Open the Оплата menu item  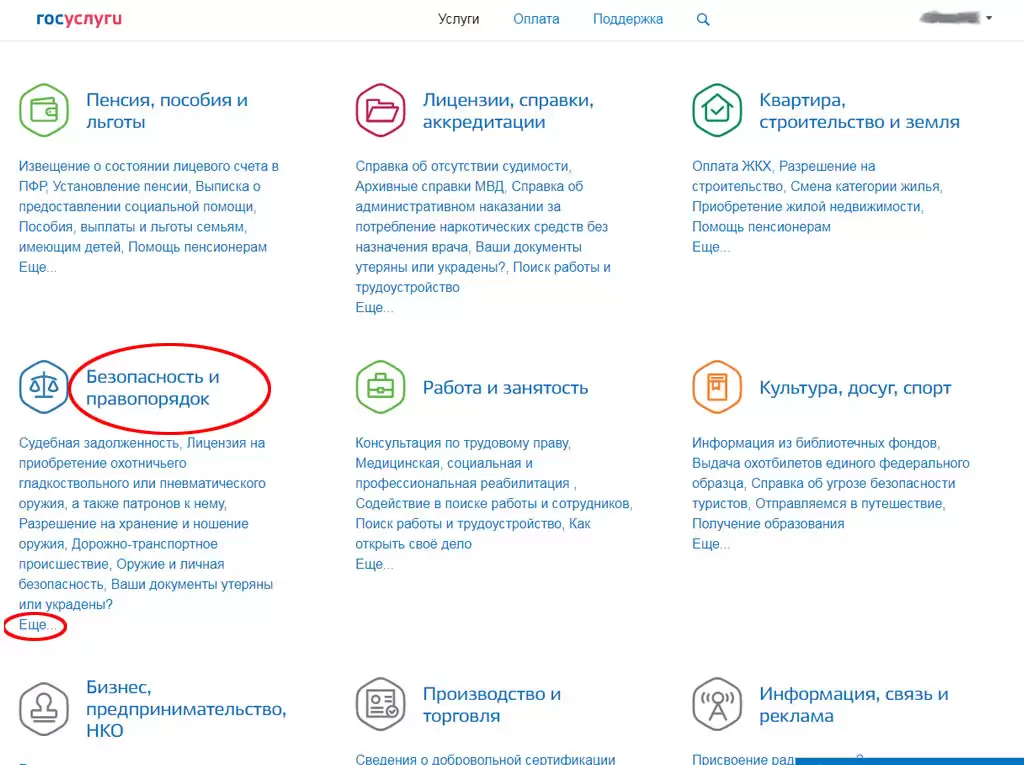point(536,19)
